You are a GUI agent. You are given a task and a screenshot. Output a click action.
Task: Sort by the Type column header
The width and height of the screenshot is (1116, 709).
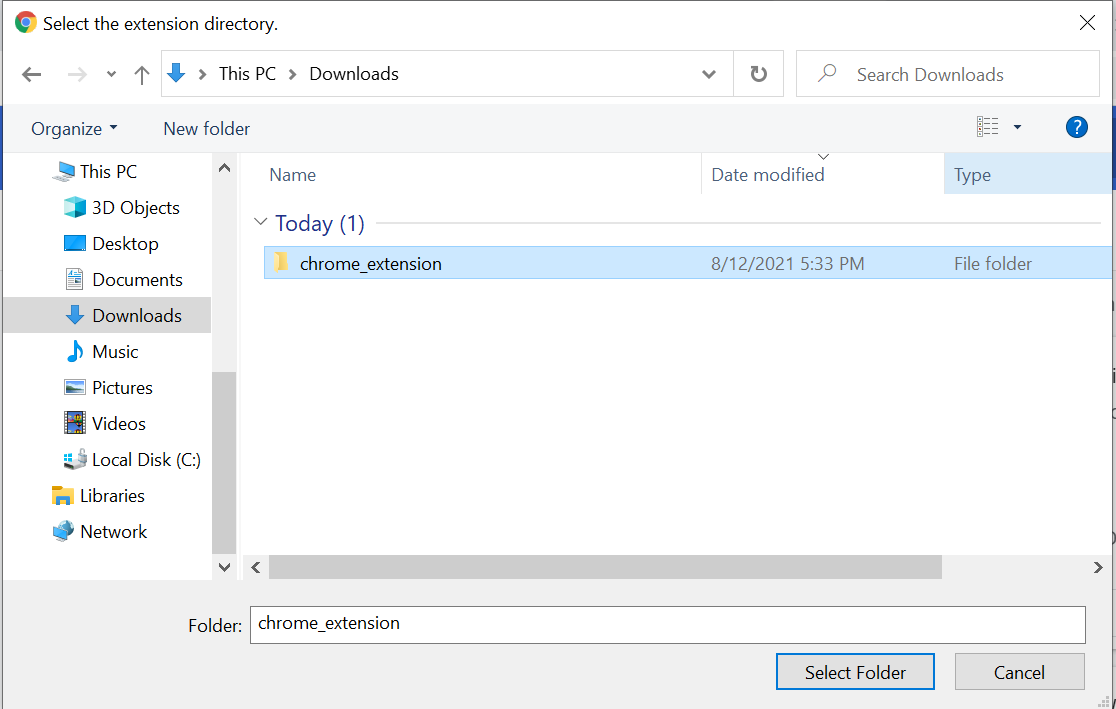(1029, 174)
